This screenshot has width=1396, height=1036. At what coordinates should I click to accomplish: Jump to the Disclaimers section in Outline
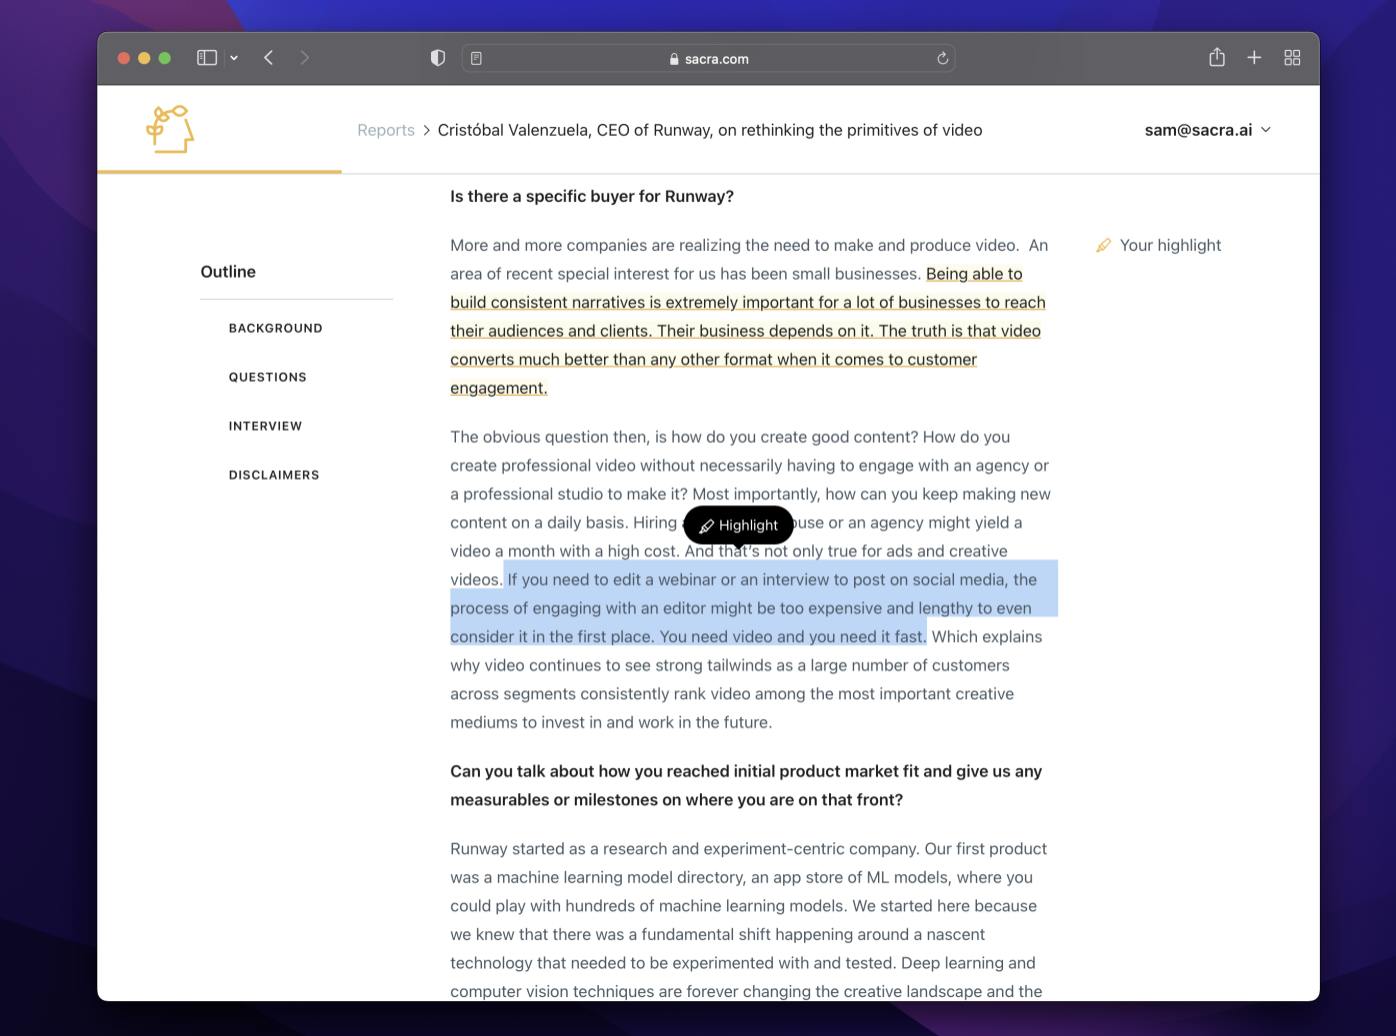pyautogui.click(x=274, y=475)
